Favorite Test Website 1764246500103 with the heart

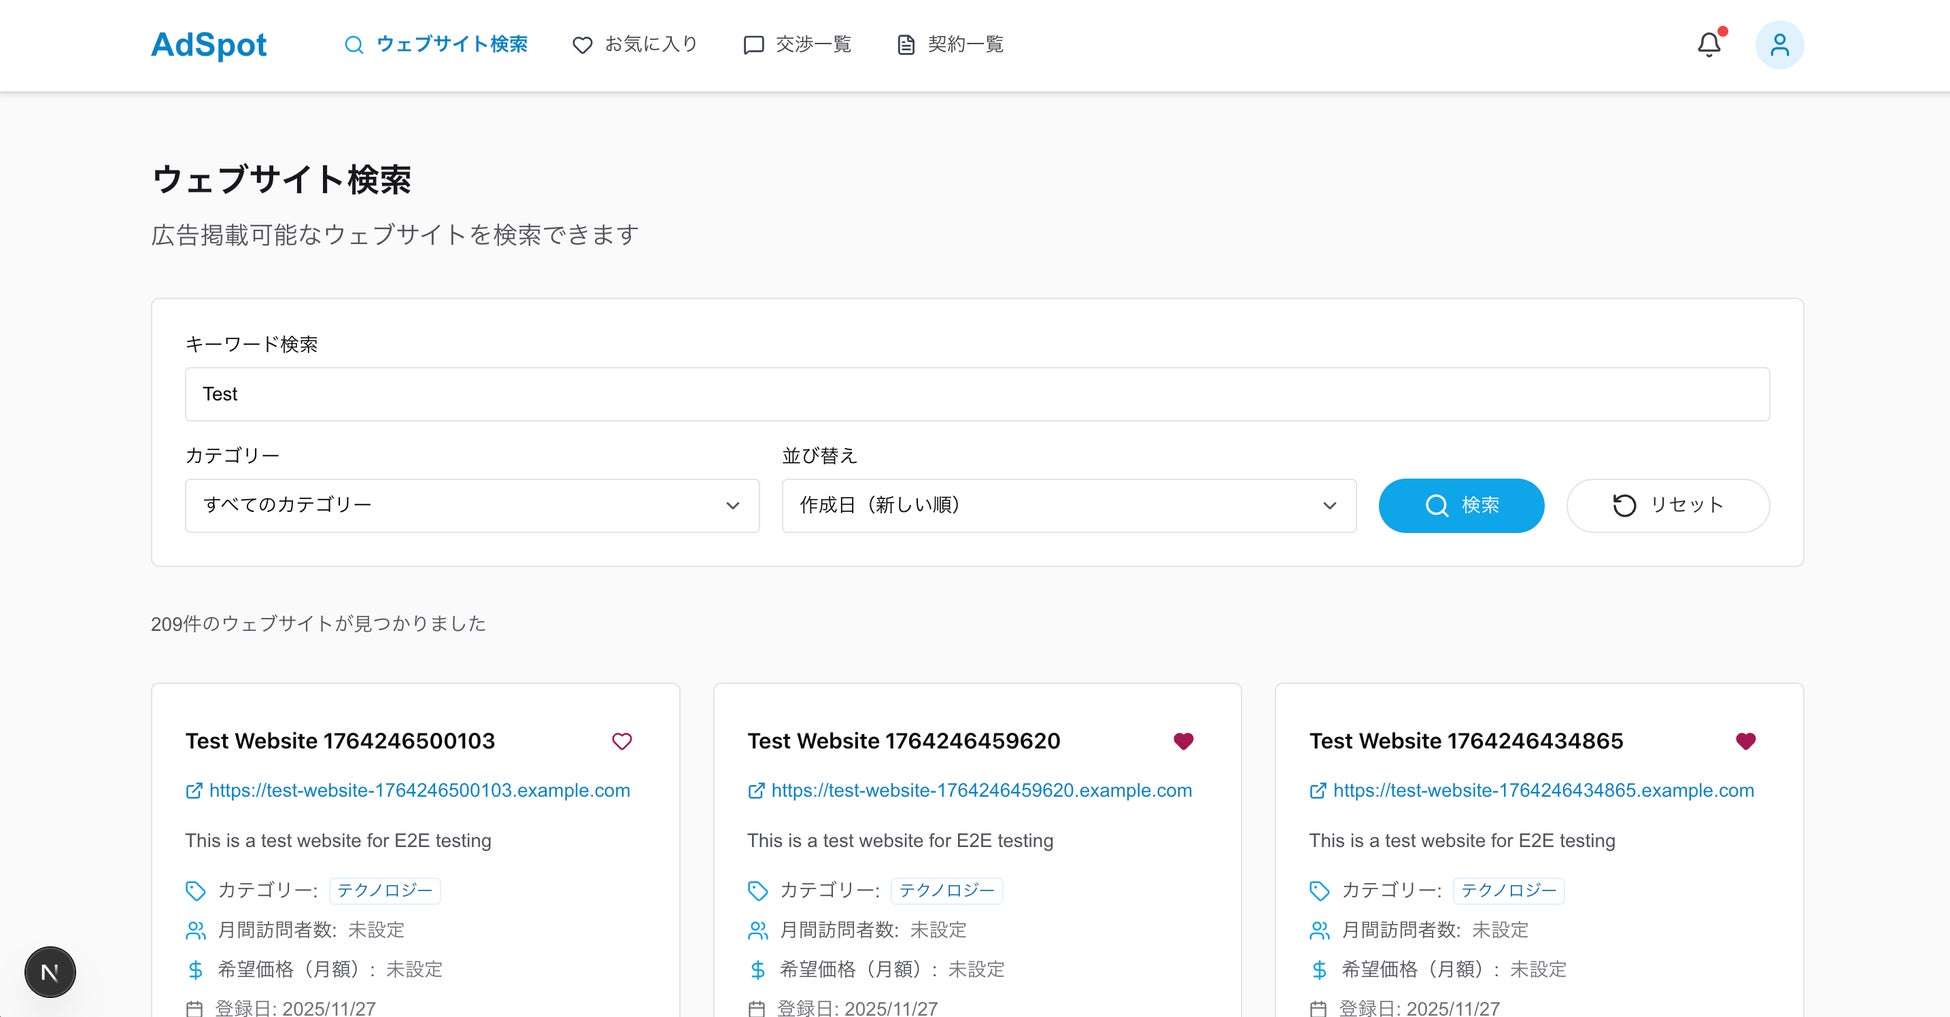click(622, 741)
